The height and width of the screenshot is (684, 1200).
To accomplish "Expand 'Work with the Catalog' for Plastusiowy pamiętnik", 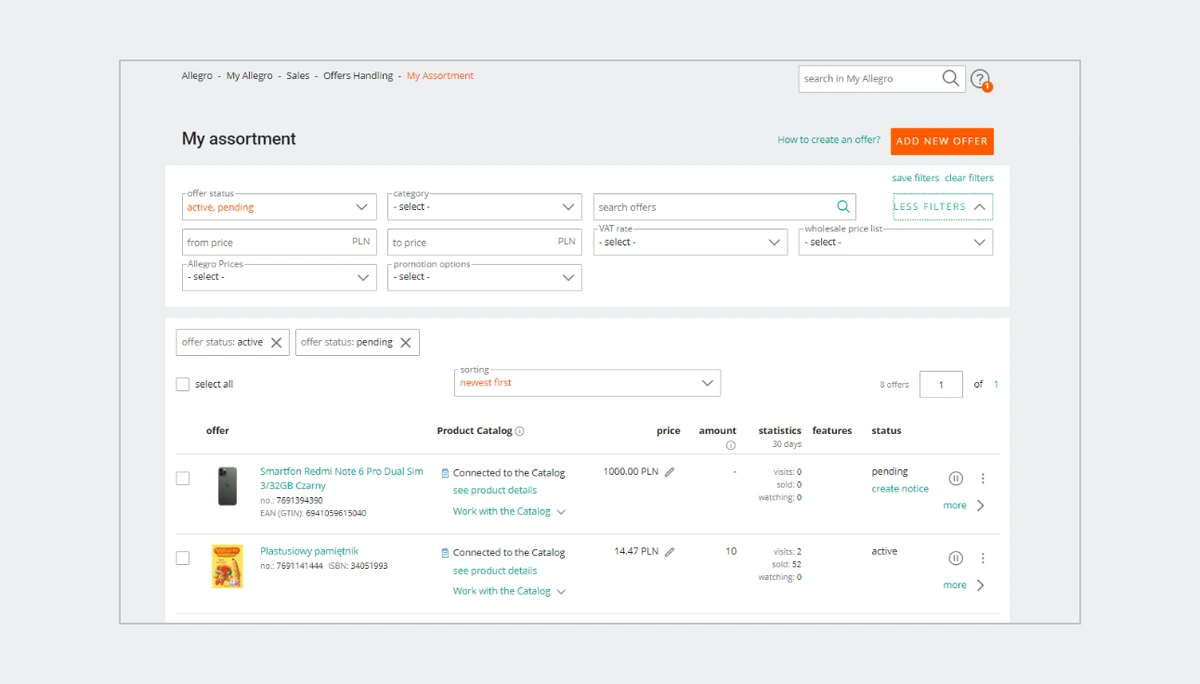I will click(509, 592).
